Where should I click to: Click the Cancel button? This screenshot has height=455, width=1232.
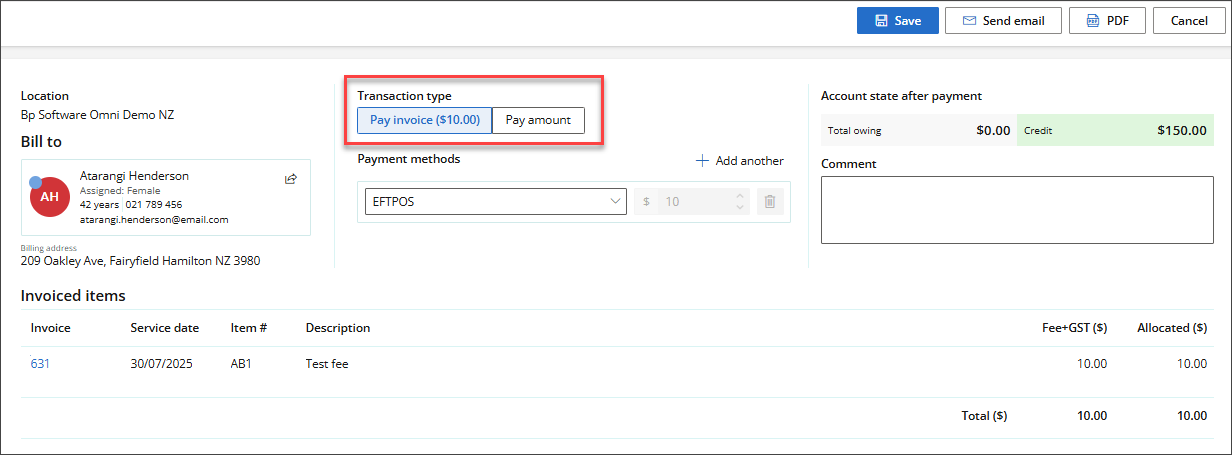point(1189,21)
